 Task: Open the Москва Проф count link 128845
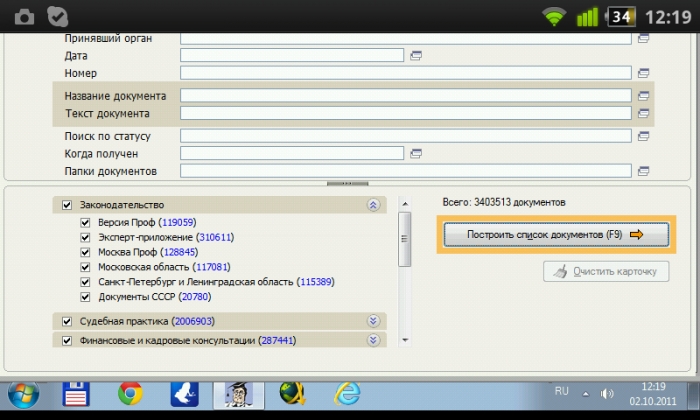179,252
